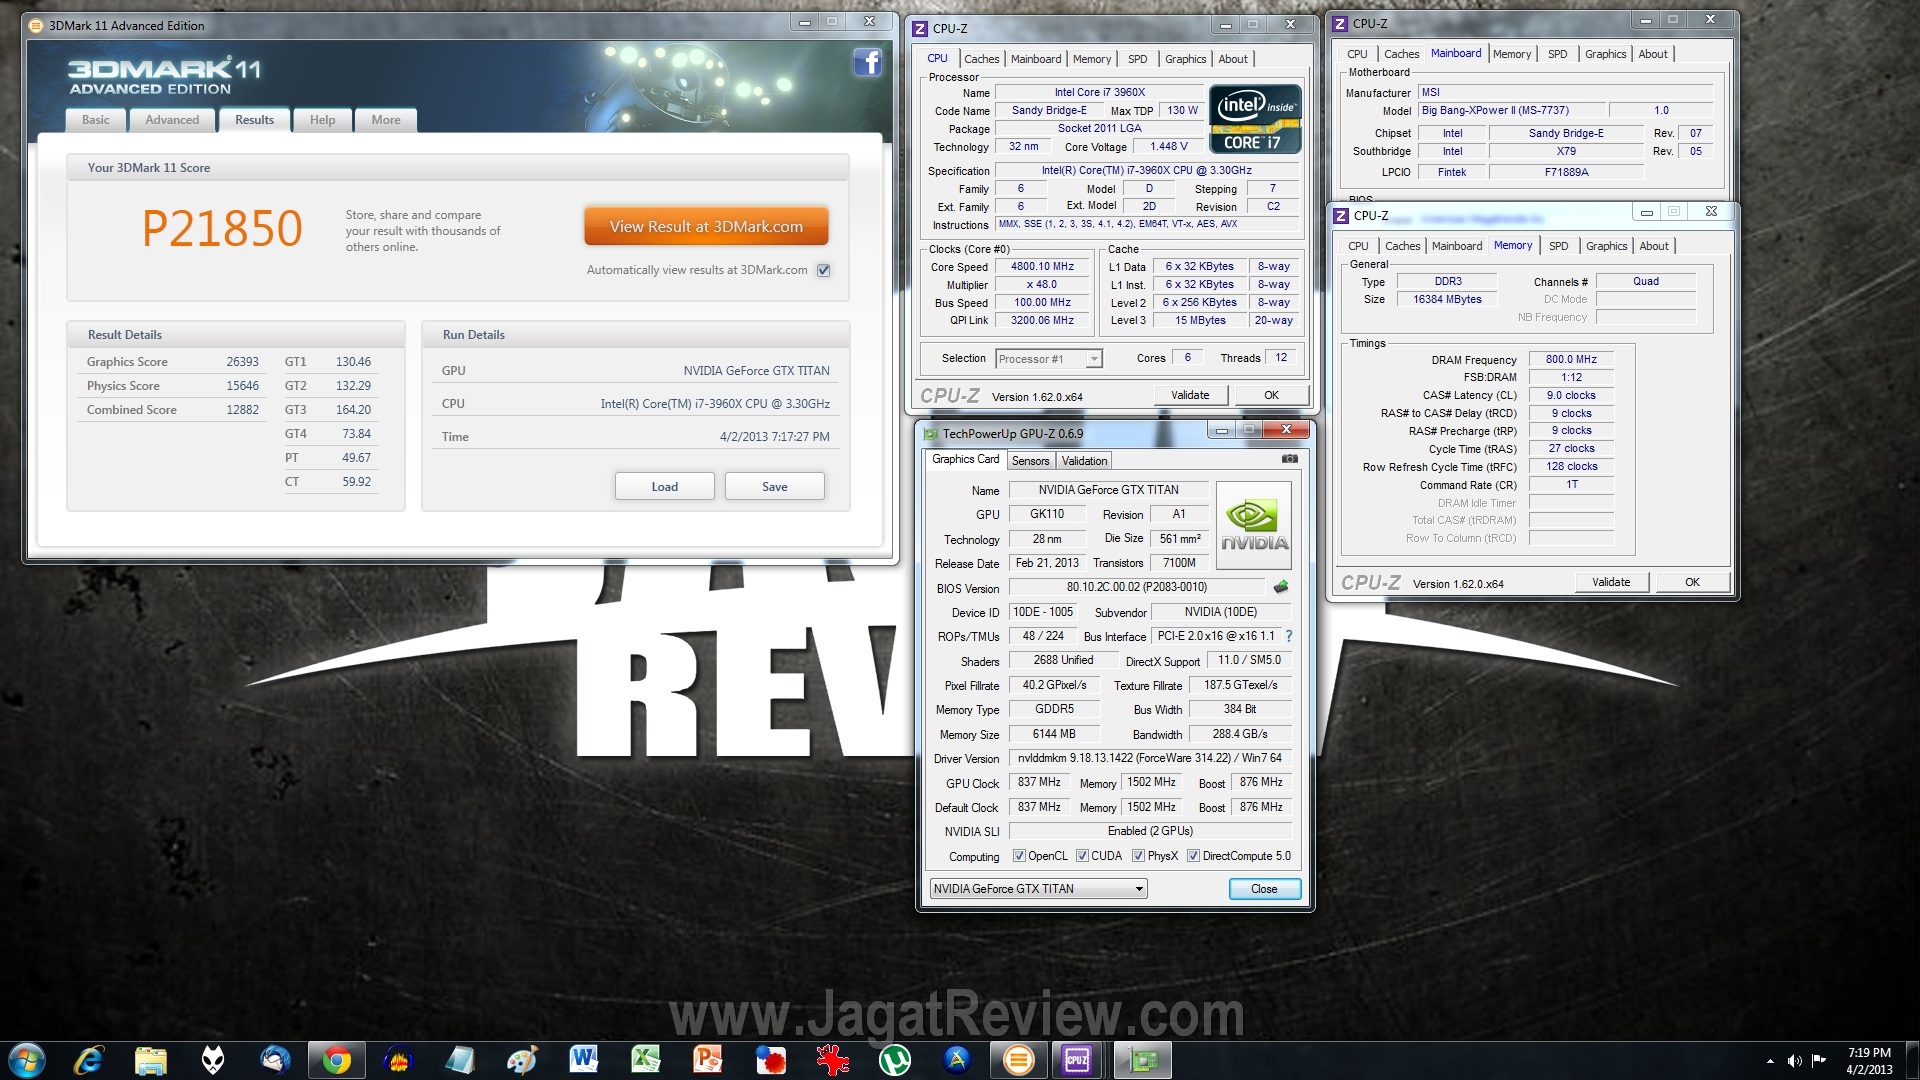Show hidden system tray icons arrow

point(1770,1061)
